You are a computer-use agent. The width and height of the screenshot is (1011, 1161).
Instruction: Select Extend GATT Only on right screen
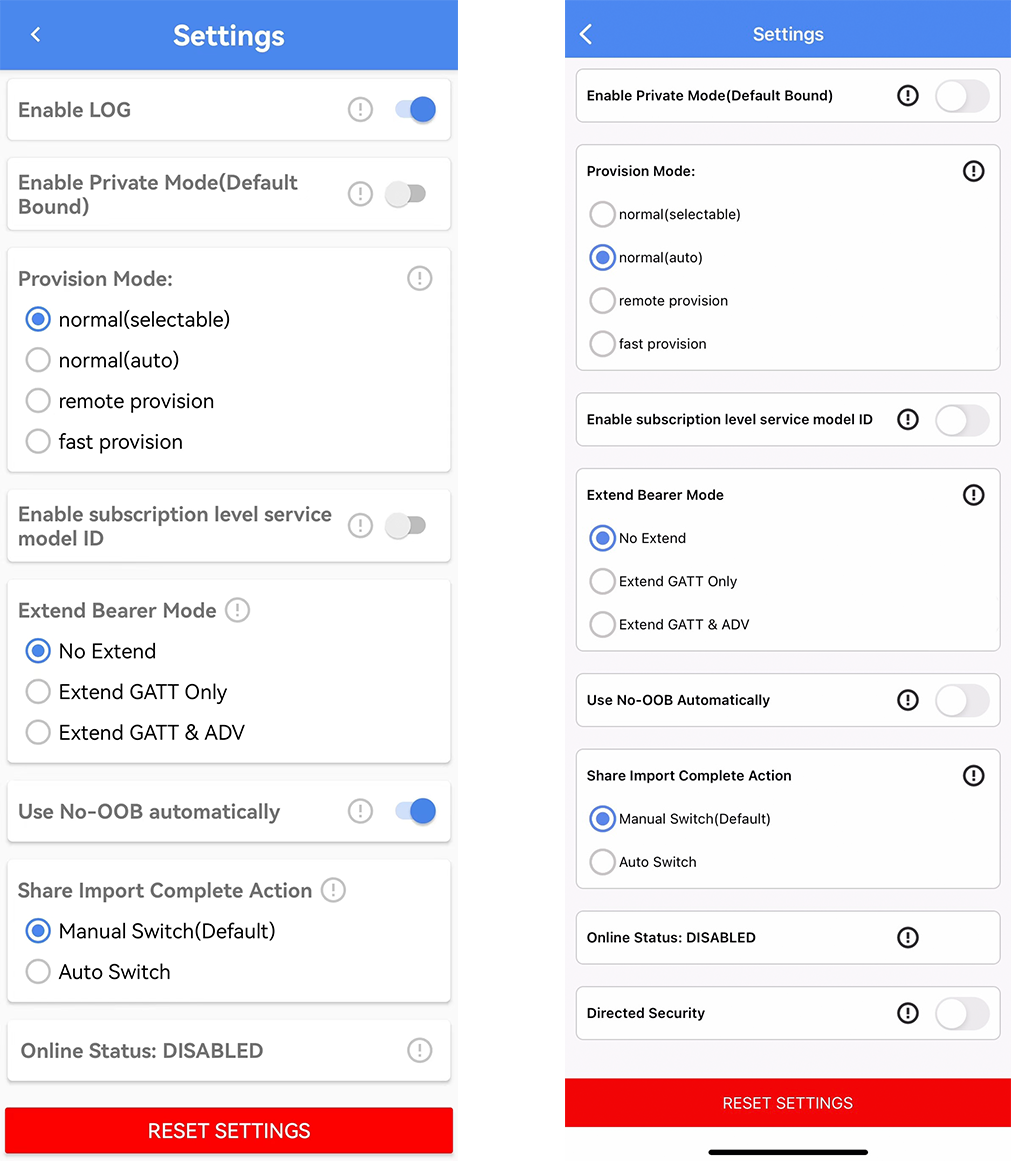point(602,581)
